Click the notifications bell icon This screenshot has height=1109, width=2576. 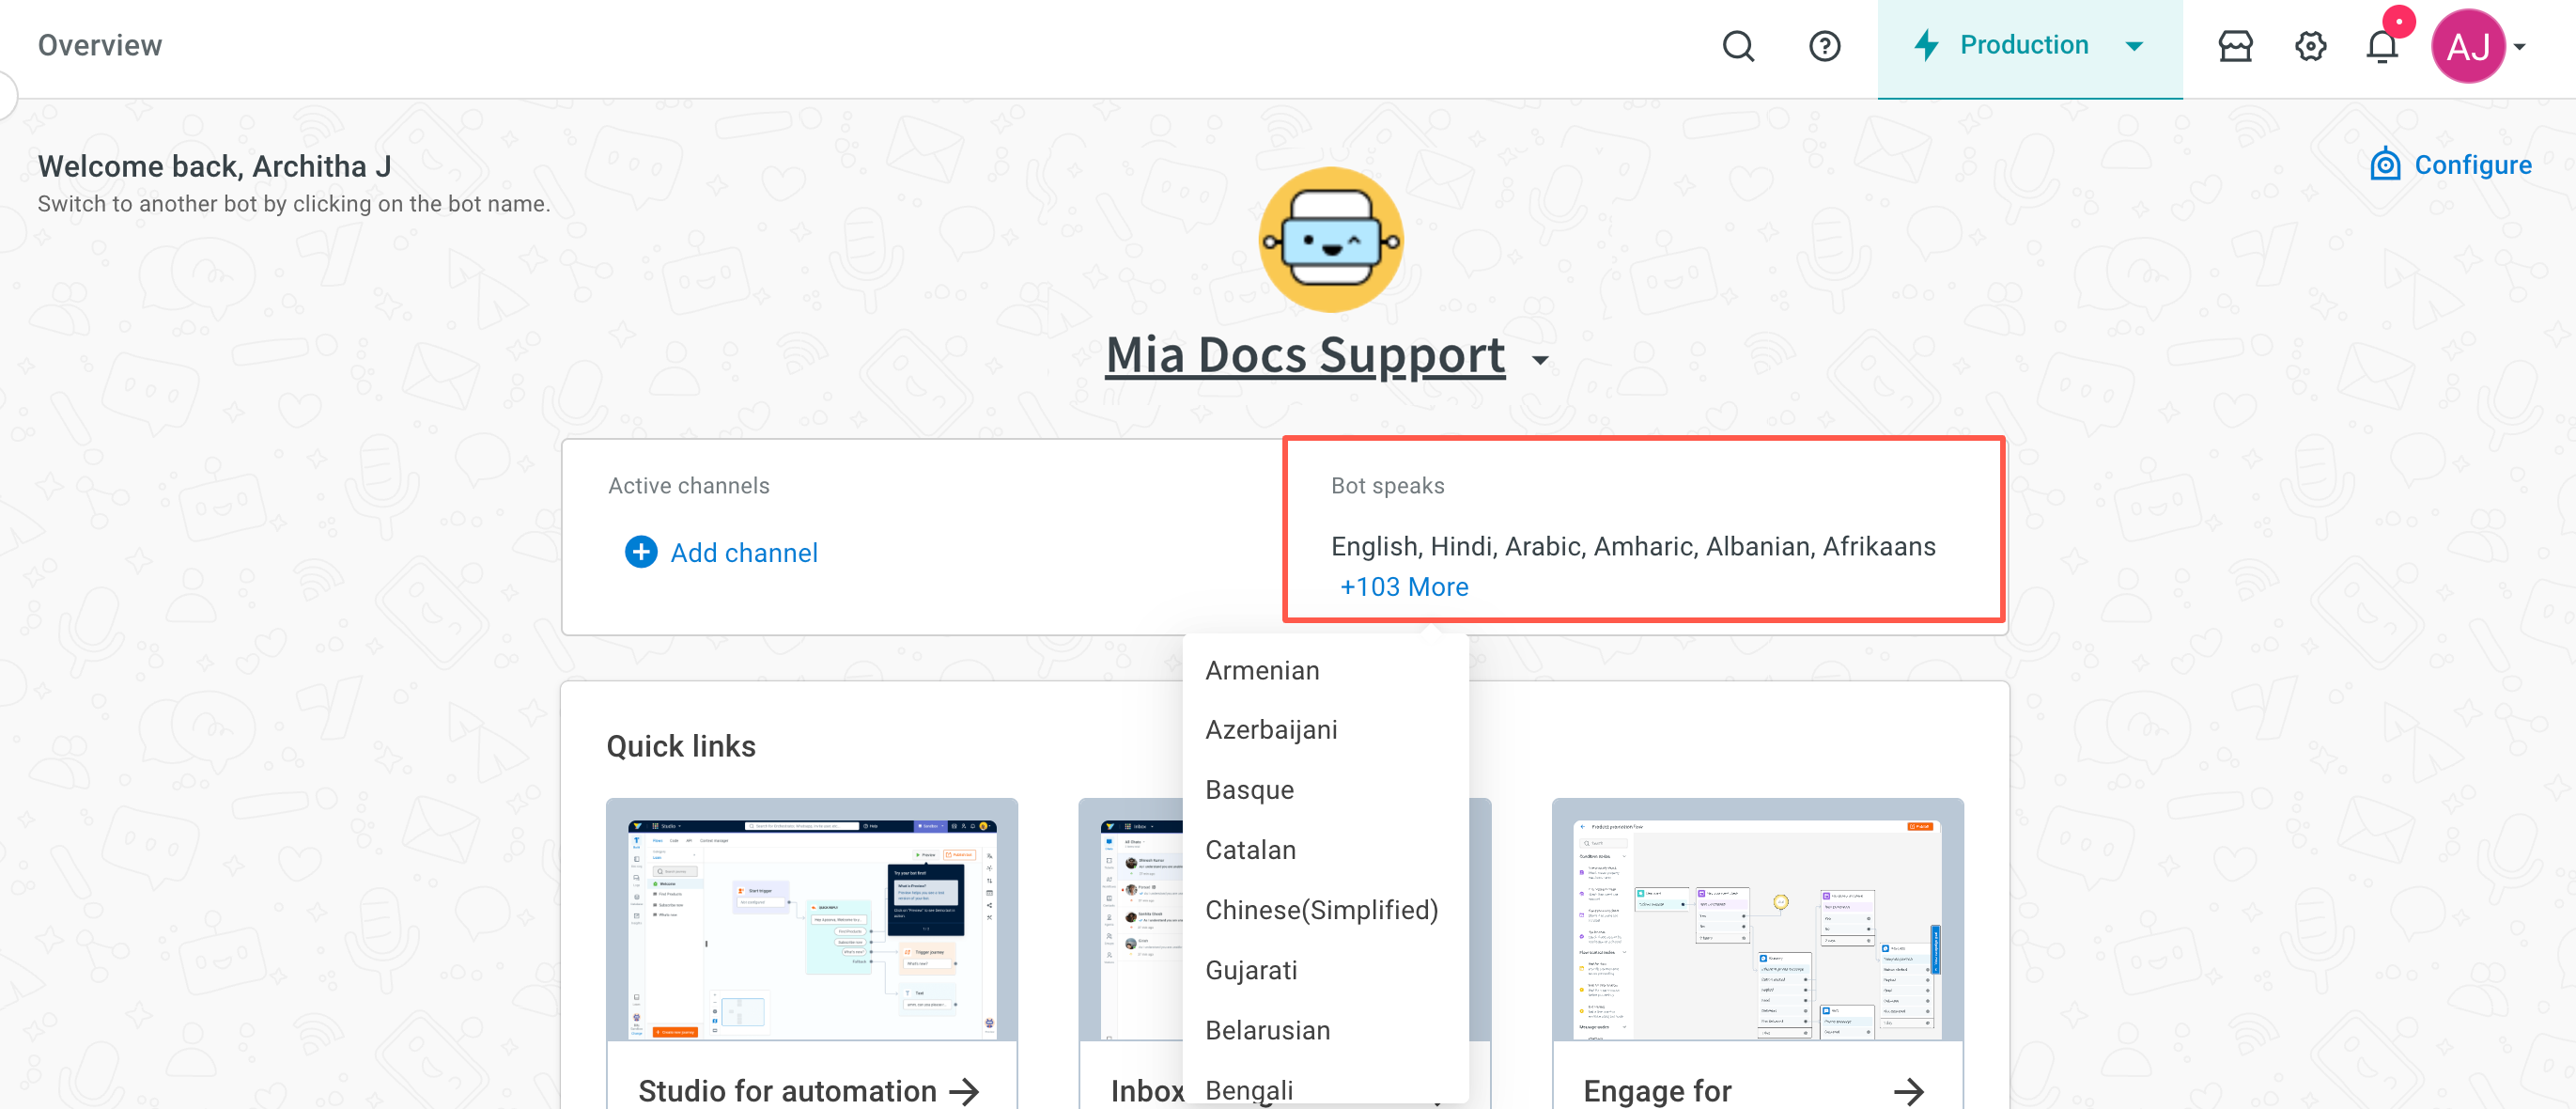(x=2382, y=46)
